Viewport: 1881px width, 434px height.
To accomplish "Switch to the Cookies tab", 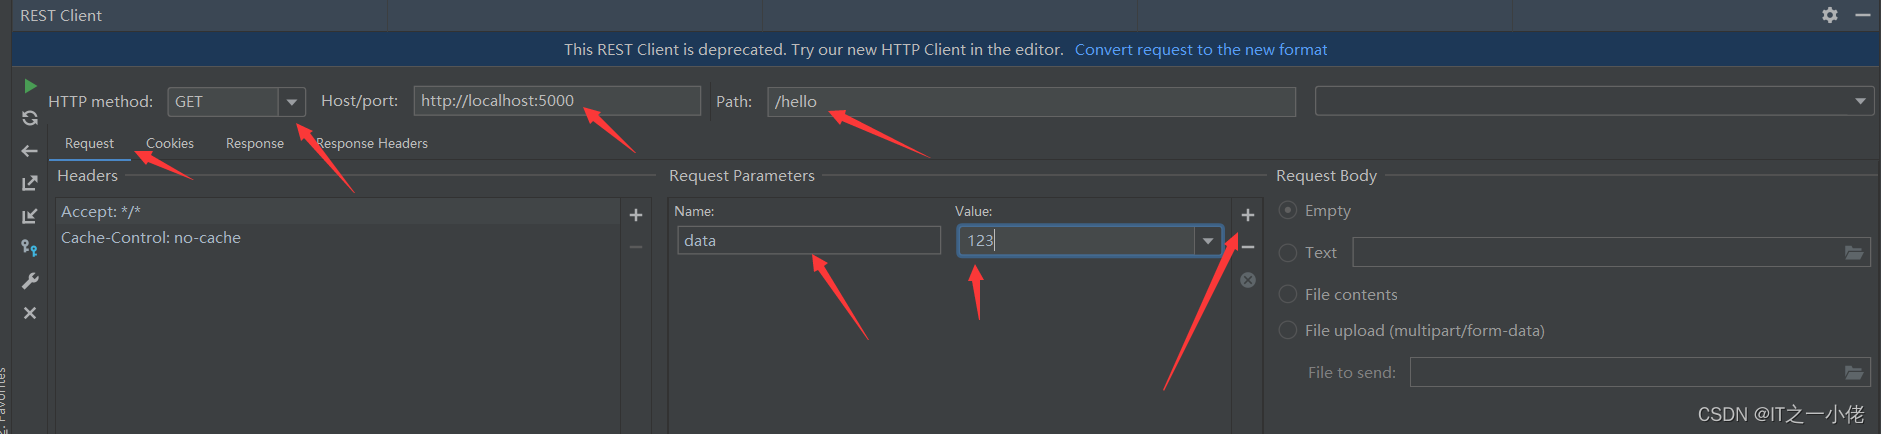I will (170, 144).
